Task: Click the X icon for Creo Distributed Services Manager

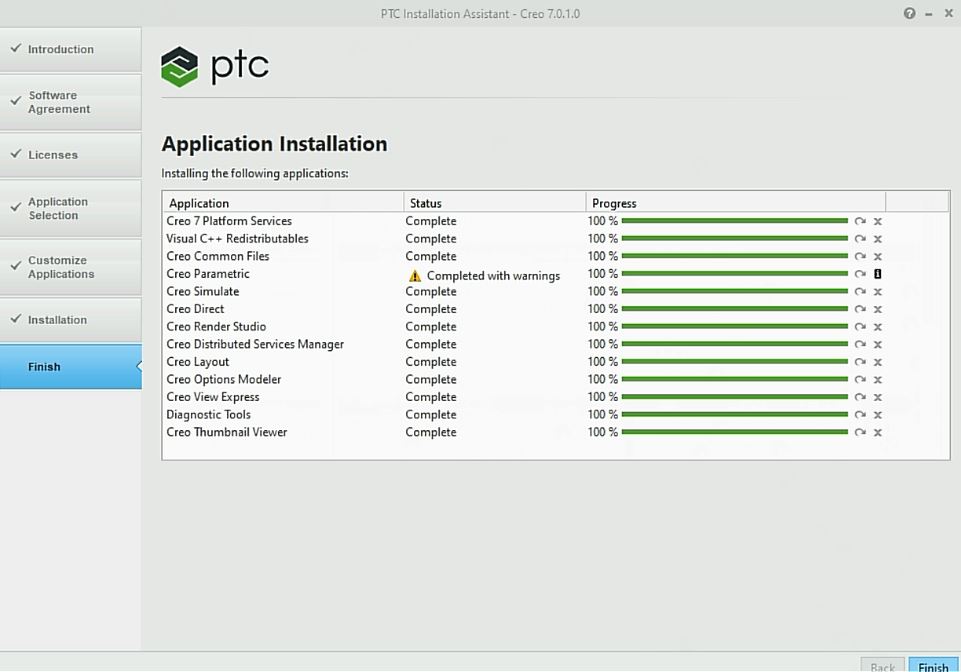Action: [878, 345]
